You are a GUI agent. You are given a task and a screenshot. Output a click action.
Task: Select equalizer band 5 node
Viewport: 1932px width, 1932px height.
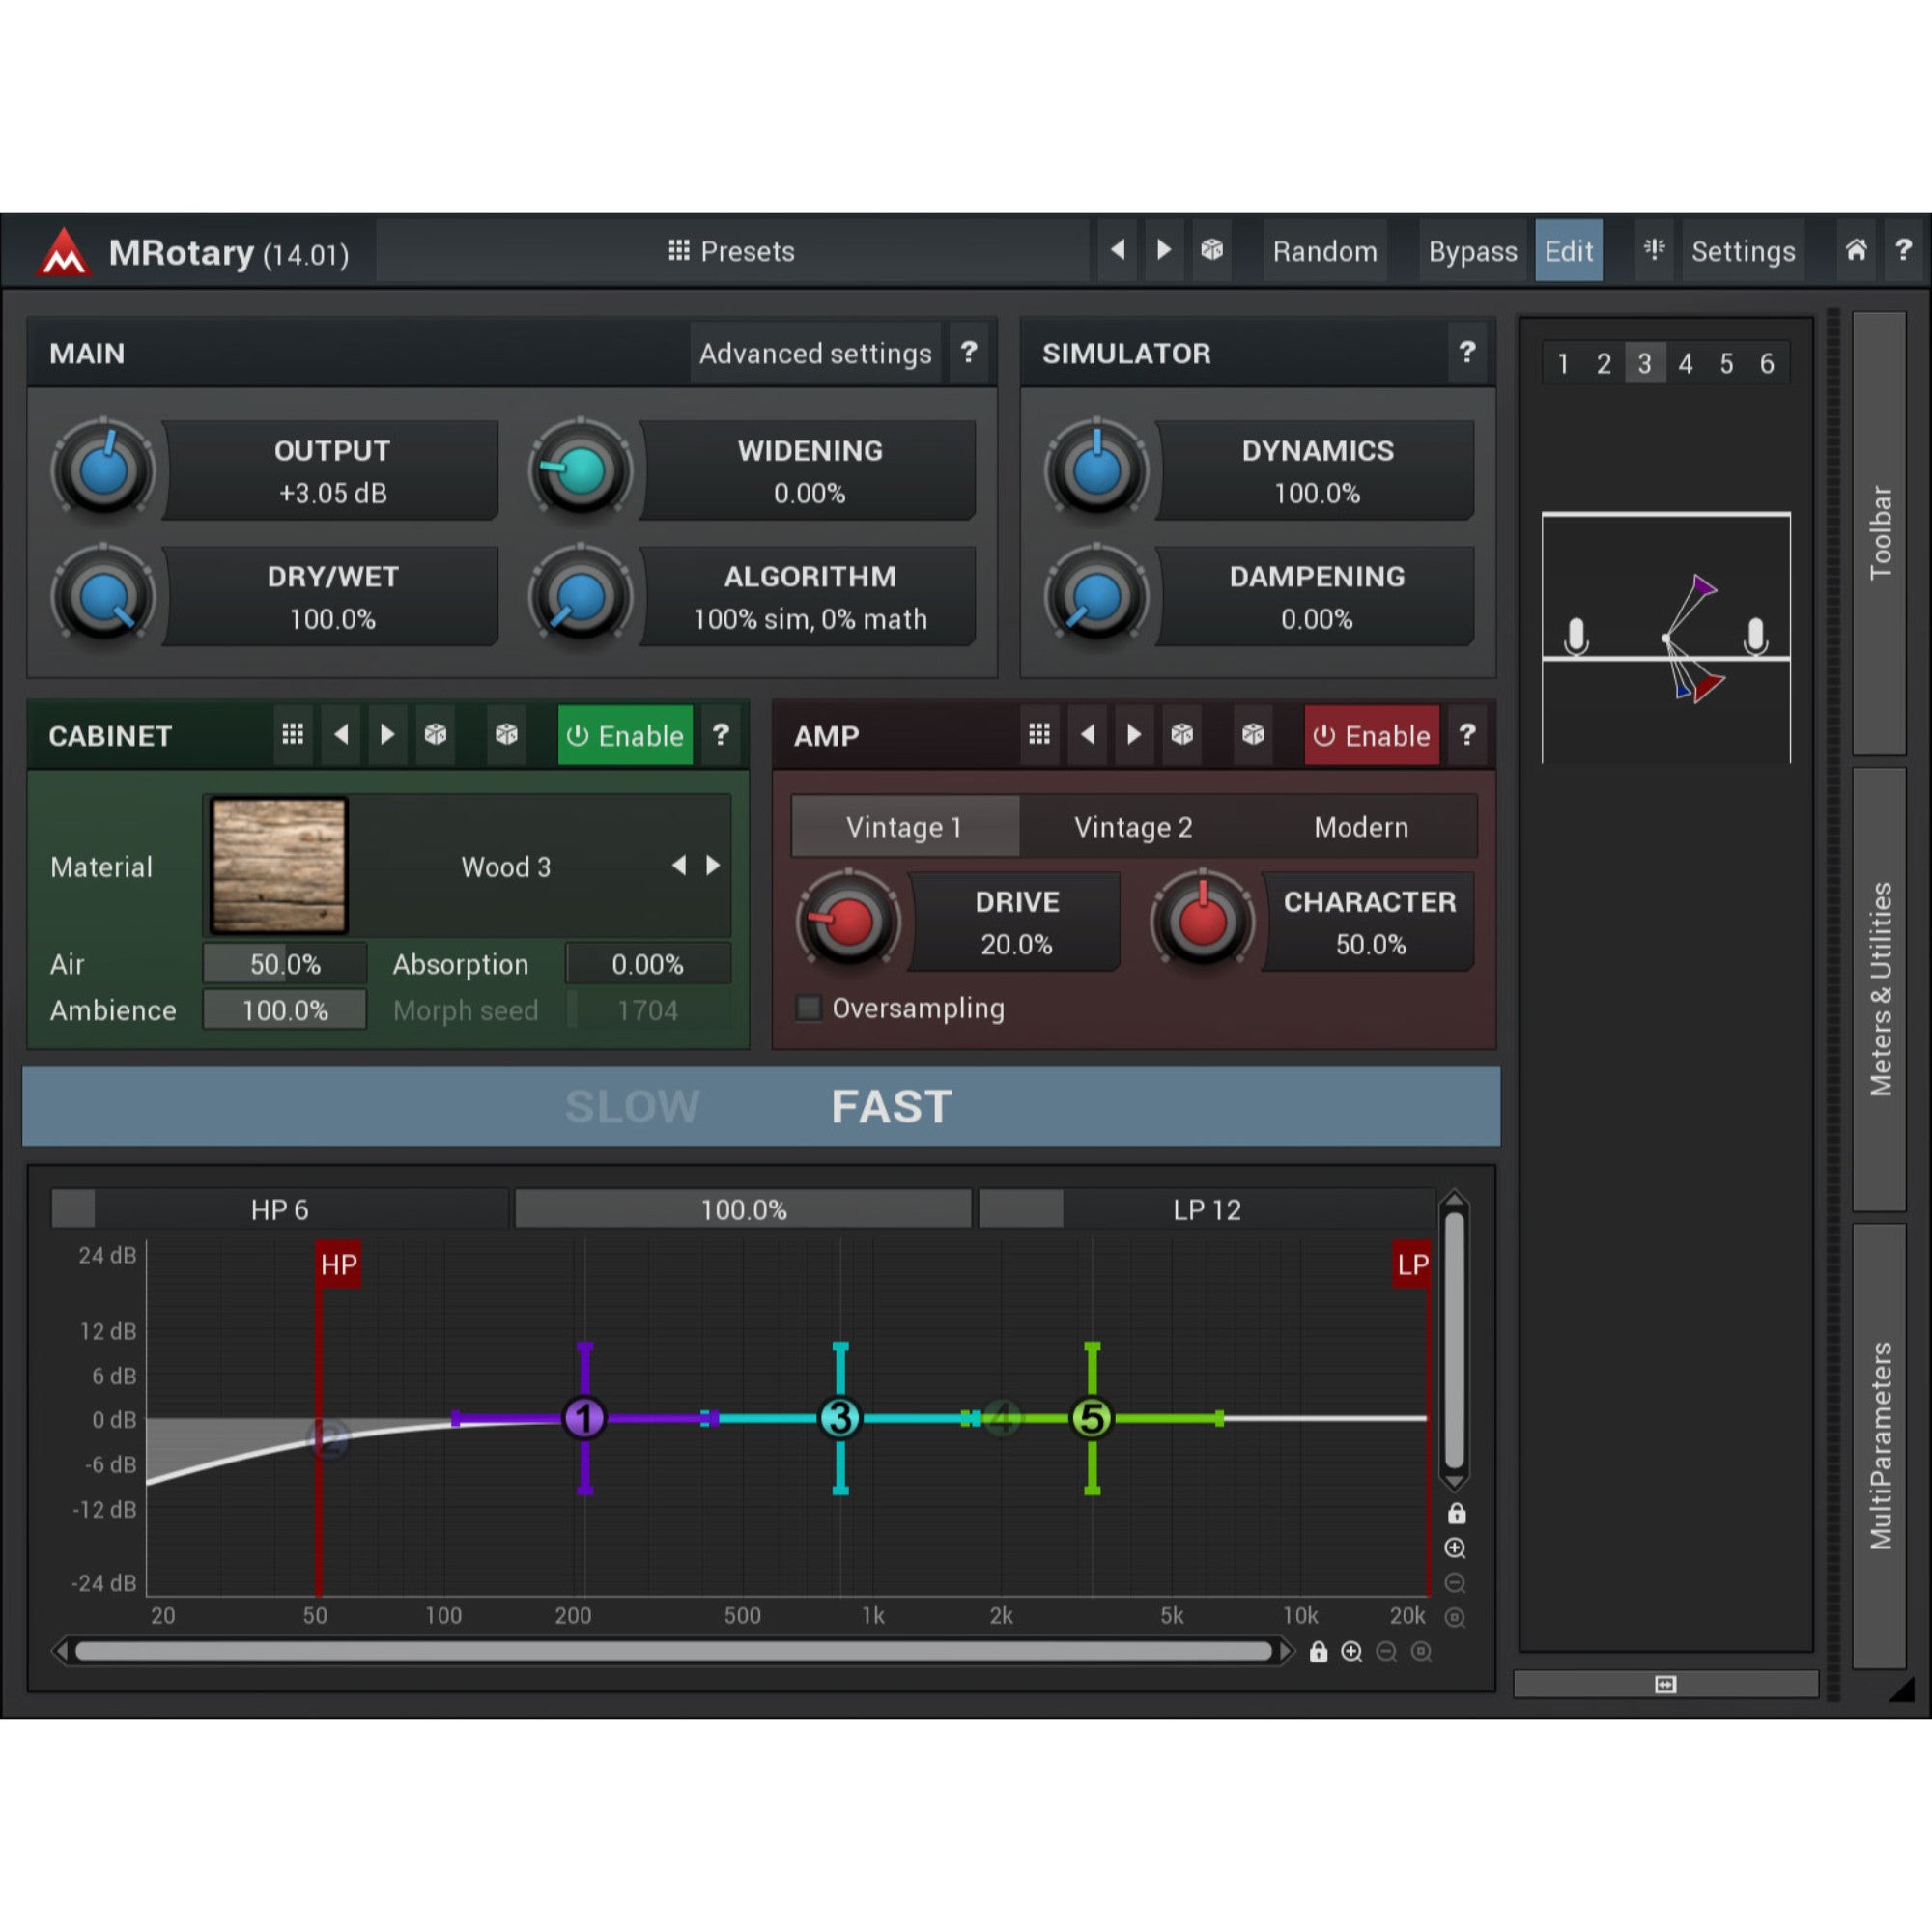point(1092,1418)
